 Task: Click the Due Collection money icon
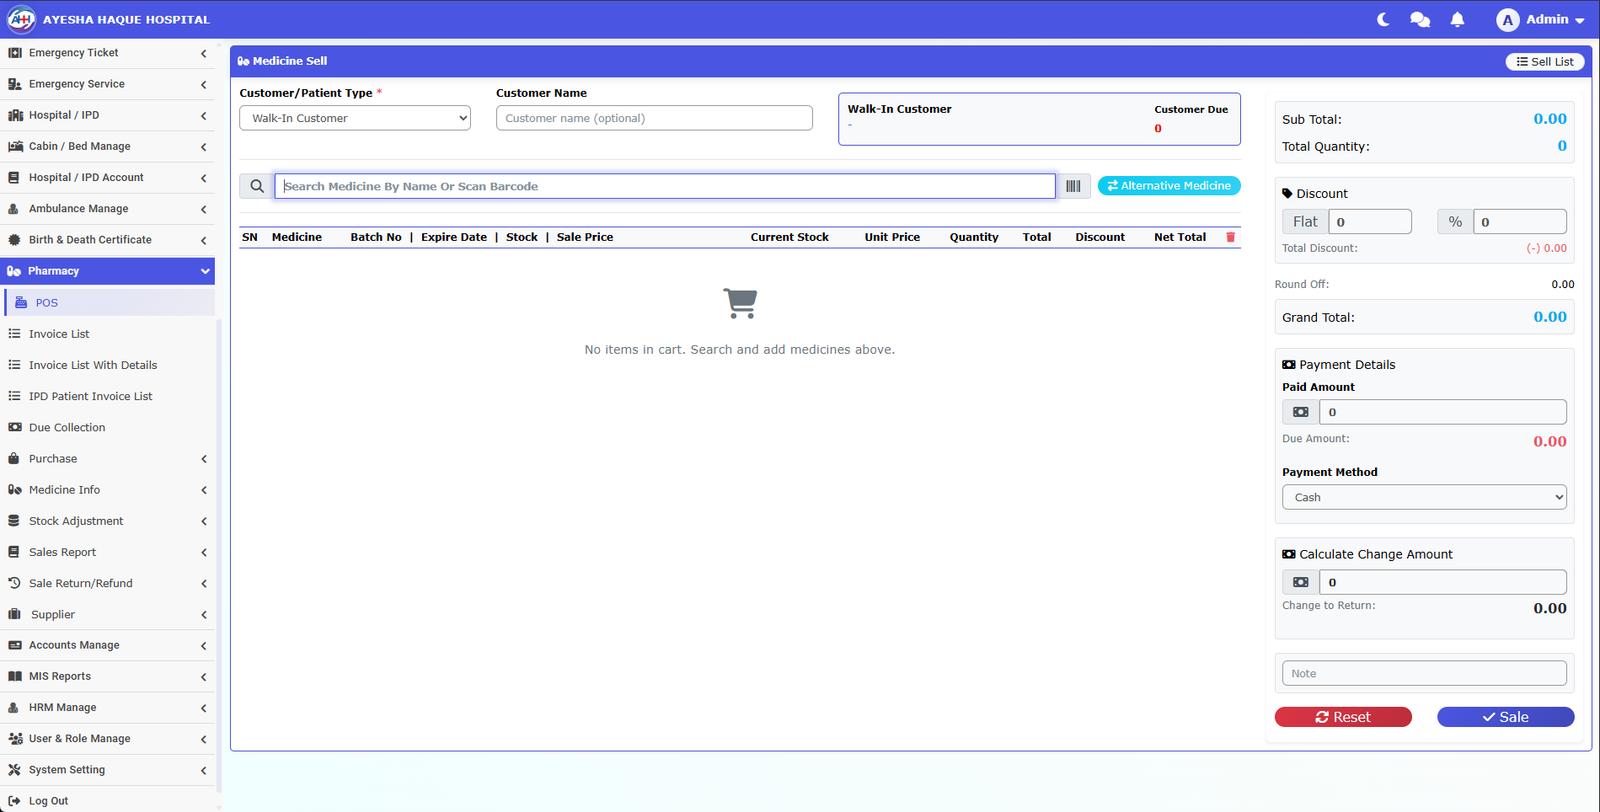[x=15, y=427]
